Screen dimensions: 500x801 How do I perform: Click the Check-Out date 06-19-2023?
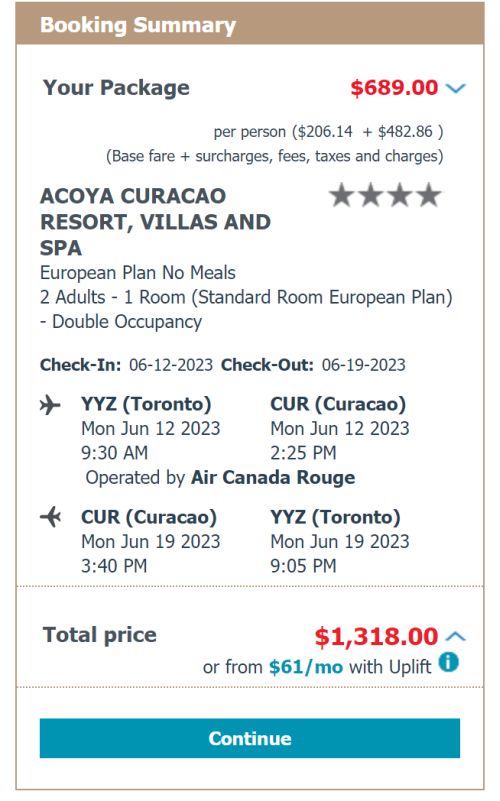pos(364,365)
